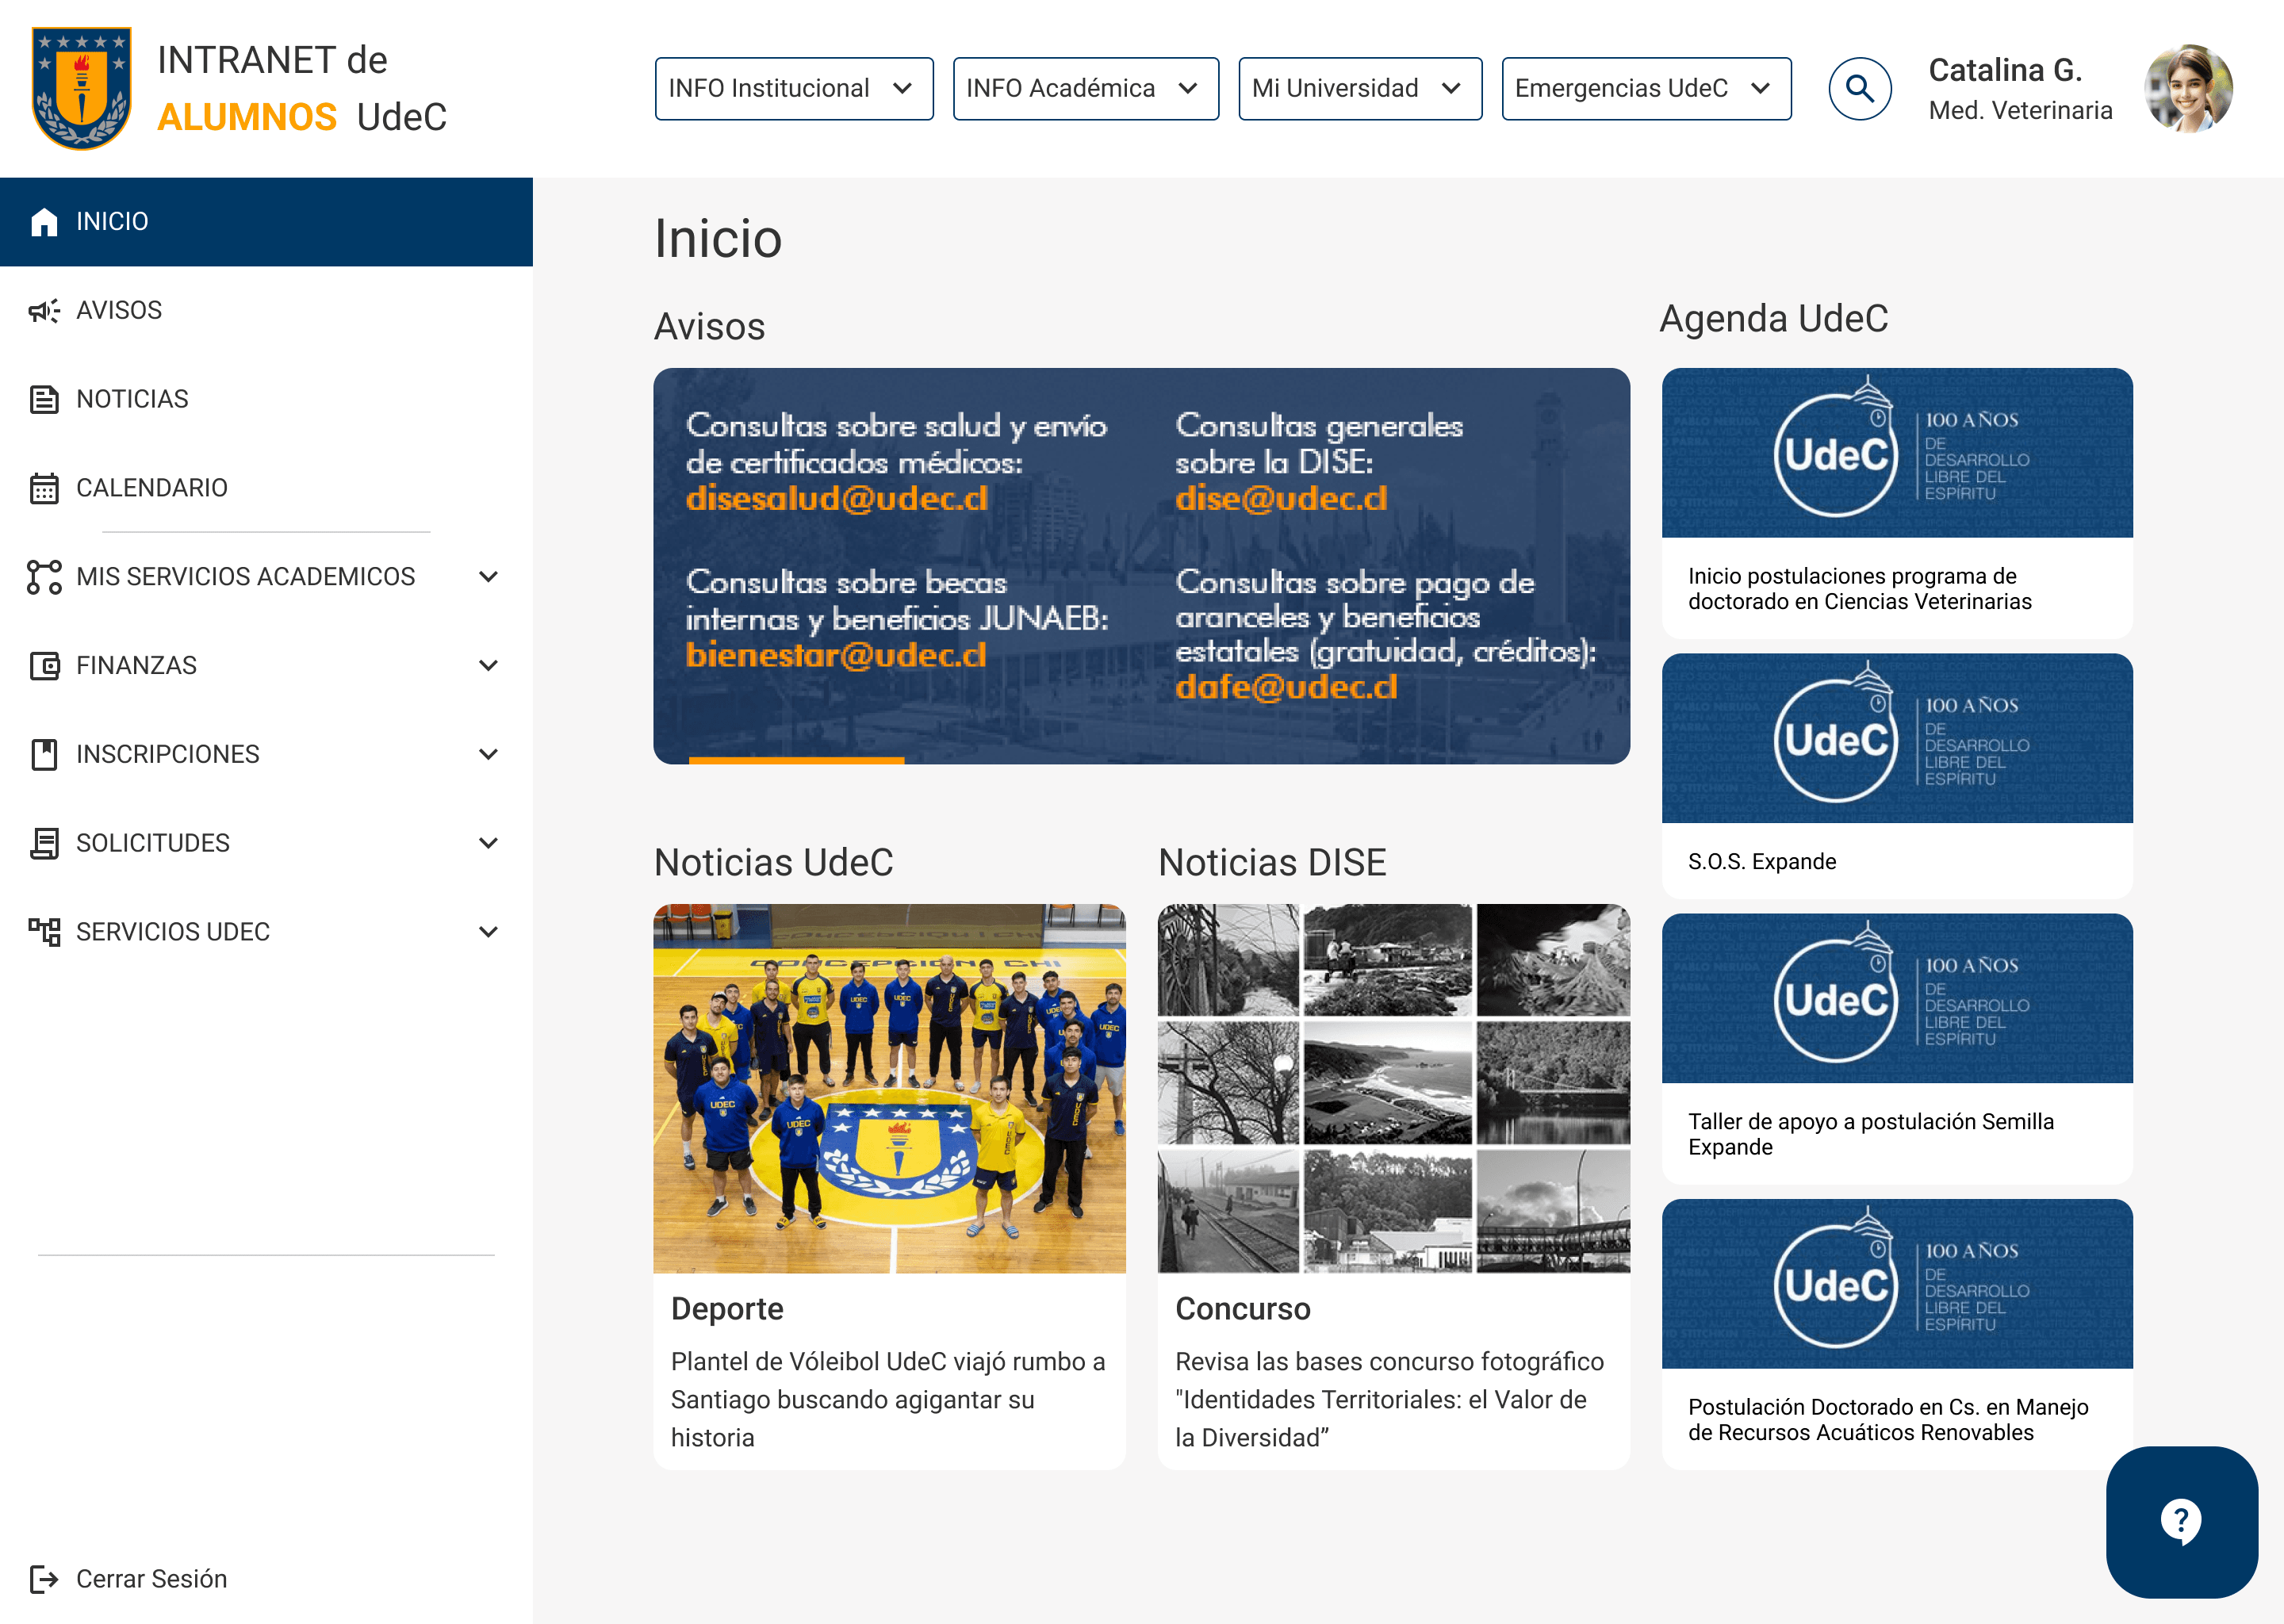2284x1624 pixels.
Task: Open the help question-mark button
Action: pyautogui.click(x=2181, y=1522)
